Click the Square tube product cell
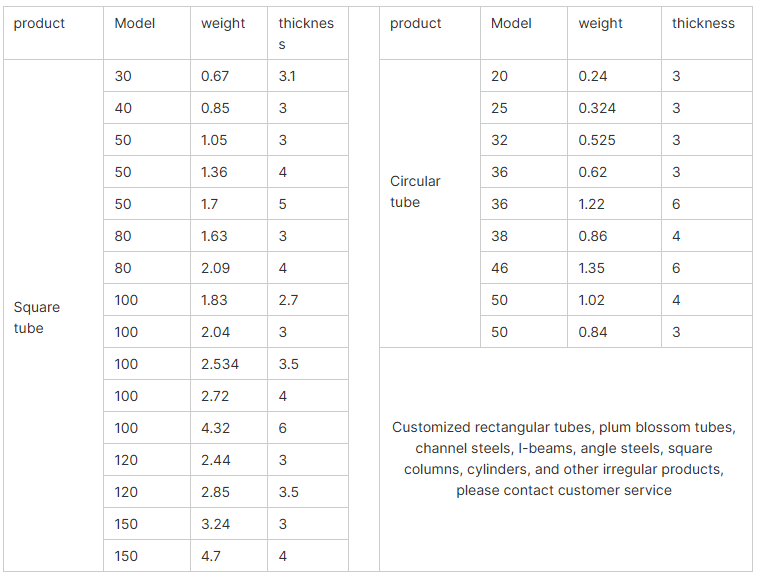 click(53, 316)
